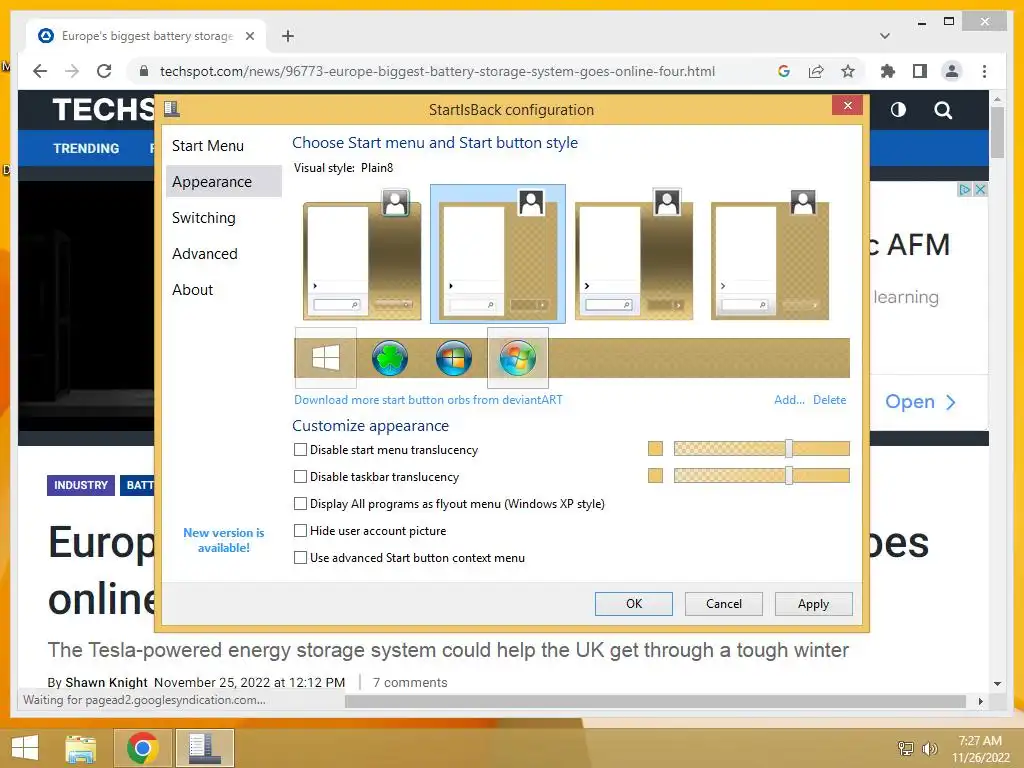The image size is (1024, 768).
Task: Open the Switching section
Action: [x=223, y=217]
